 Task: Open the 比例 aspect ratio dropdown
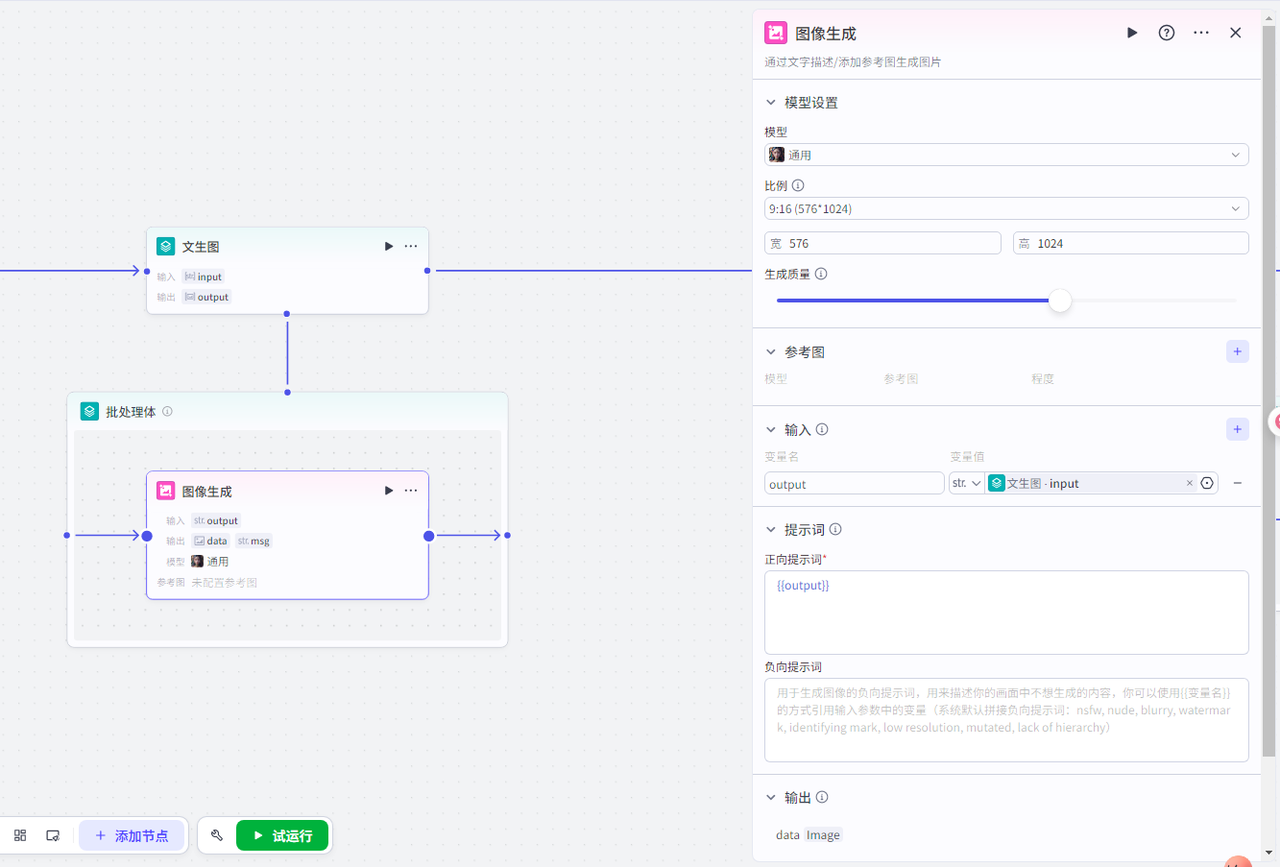(x=1006, y=209)
